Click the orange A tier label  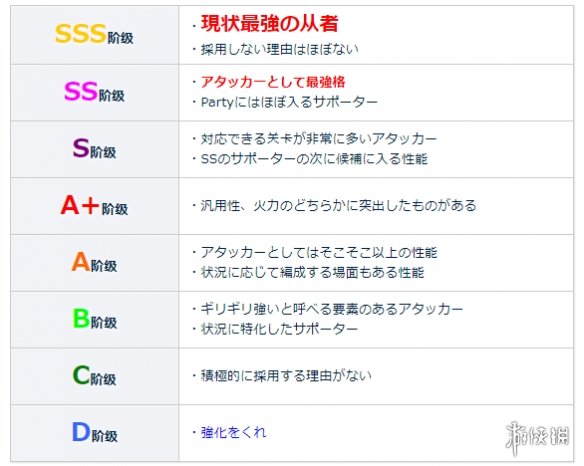point(94,262)
